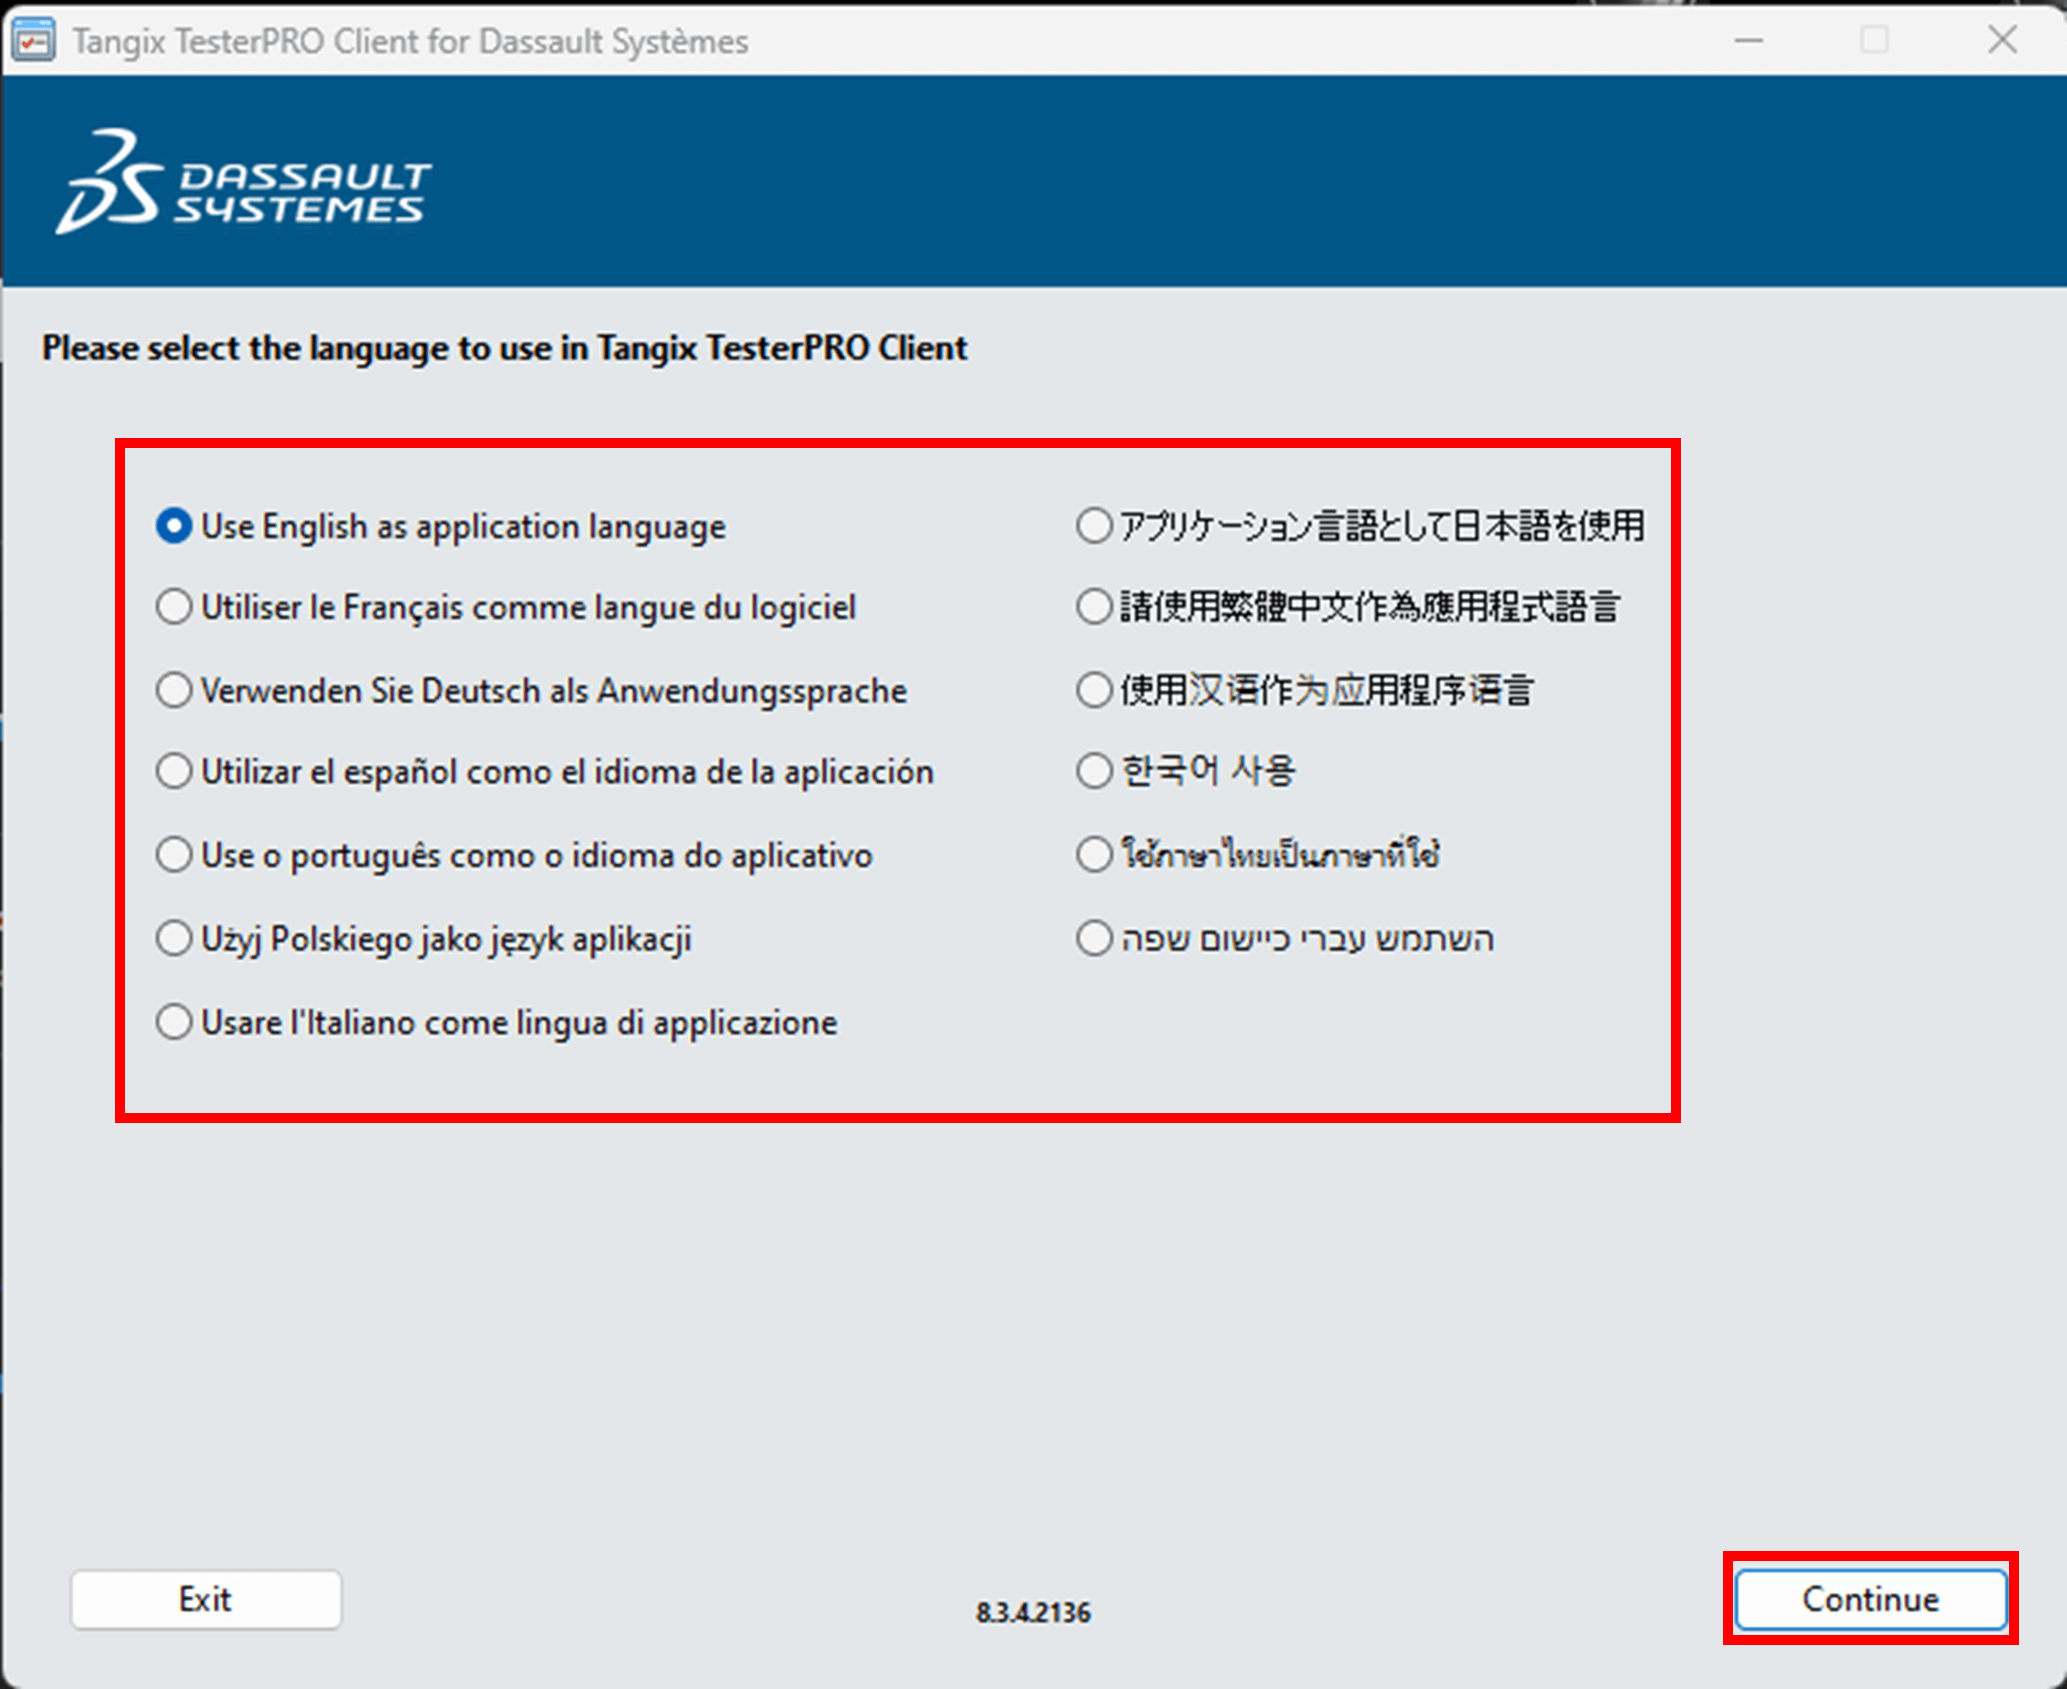Click the version number 8.3.4.2136 text
The height and width of the screenshot is (1689, 2067).
1033,1613
